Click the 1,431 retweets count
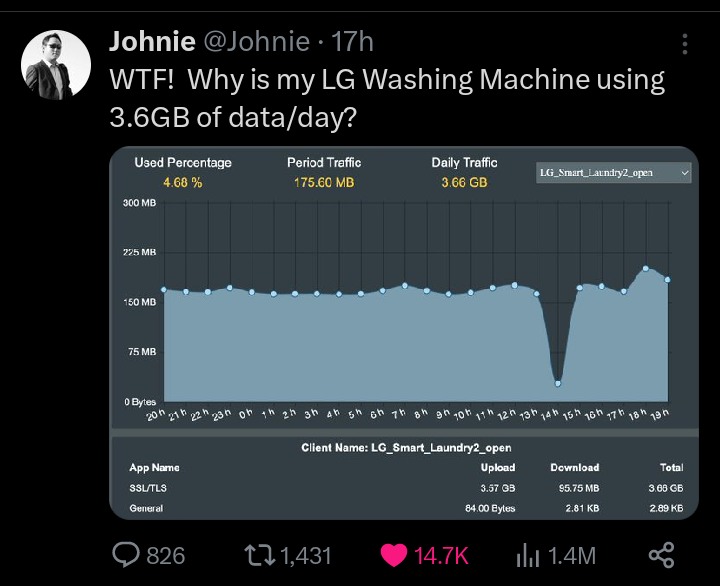Image resolution: width=720 pixels, height=586 pixels. [306, 555]
